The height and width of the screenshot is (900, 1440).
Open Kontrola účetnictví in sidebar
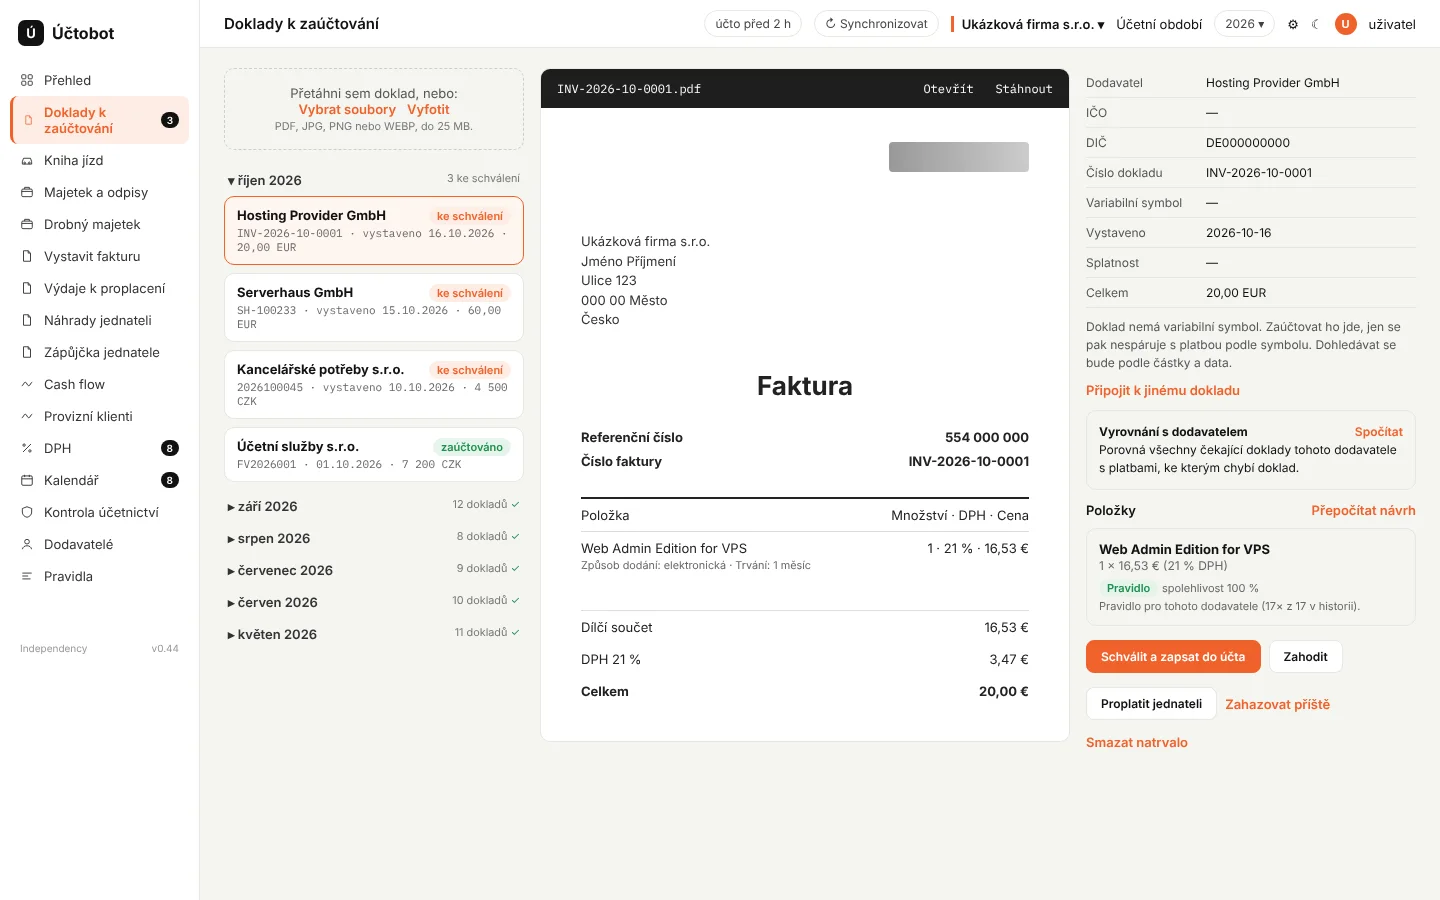click(99, 512)
